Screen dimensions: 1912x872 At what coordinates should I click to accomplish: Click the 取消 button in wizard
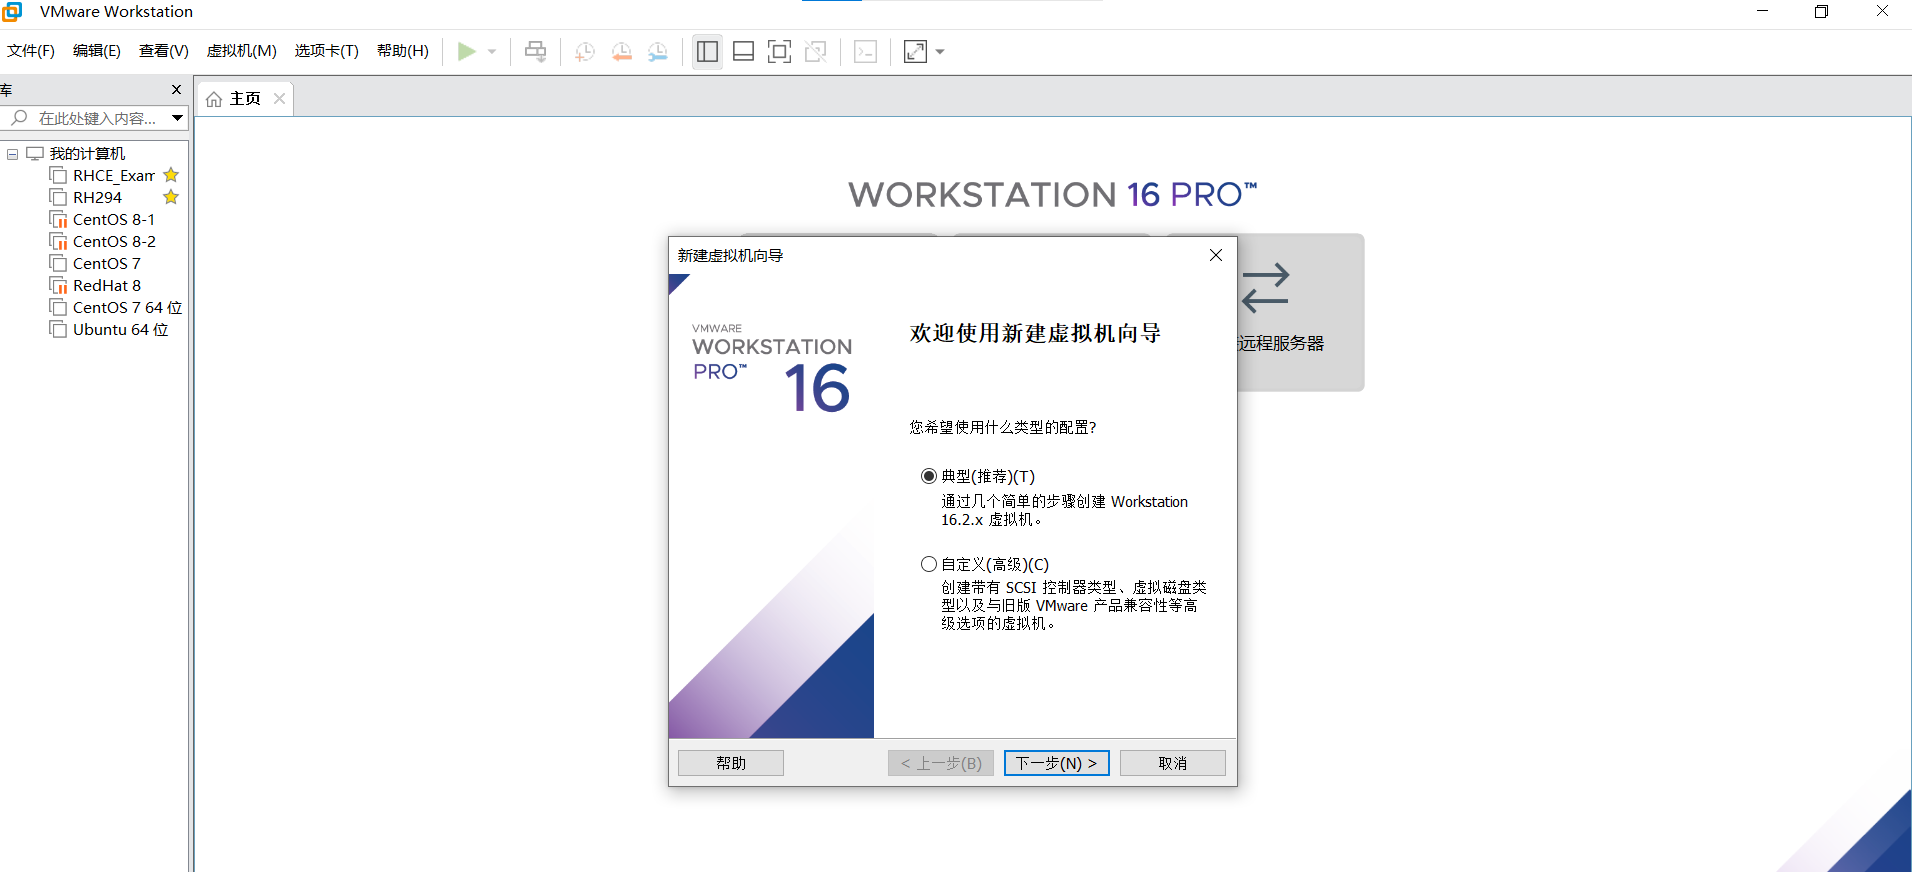[x=1173, y=763]
